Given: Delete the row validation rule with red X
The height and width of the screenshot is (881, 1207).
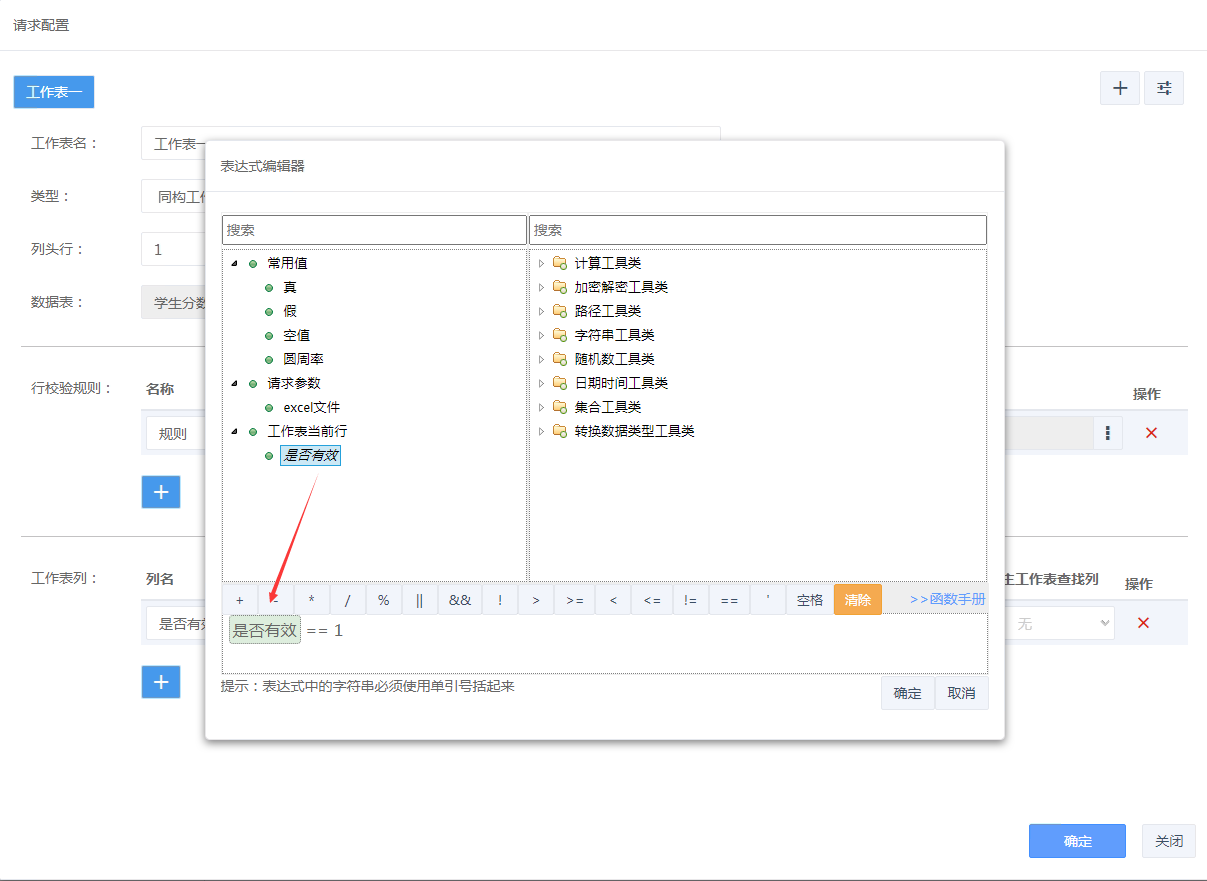Looking at the screenshot, I should click(x=1151, y=433).
